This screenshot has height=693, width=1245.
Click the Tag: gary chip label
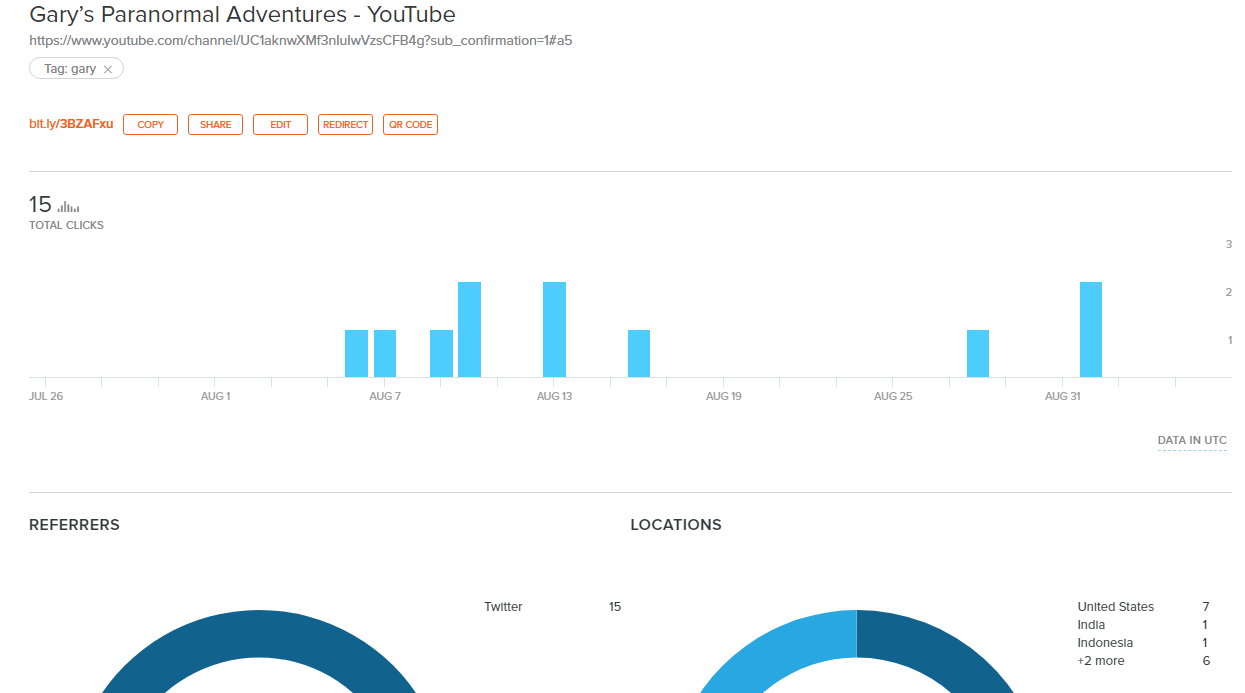tap(70, 69)
